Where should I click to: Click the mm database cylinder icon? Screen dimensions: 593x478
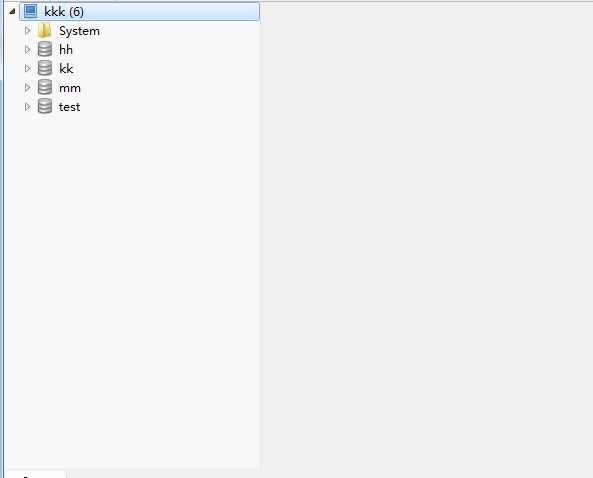point(45,87)
